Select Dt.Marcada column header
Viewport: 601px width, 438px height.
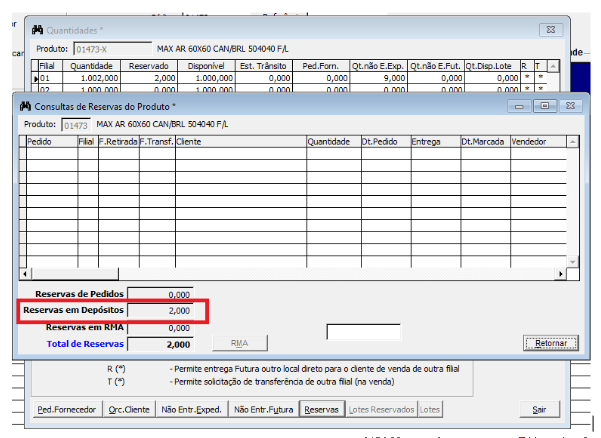(x=485, y=142)
